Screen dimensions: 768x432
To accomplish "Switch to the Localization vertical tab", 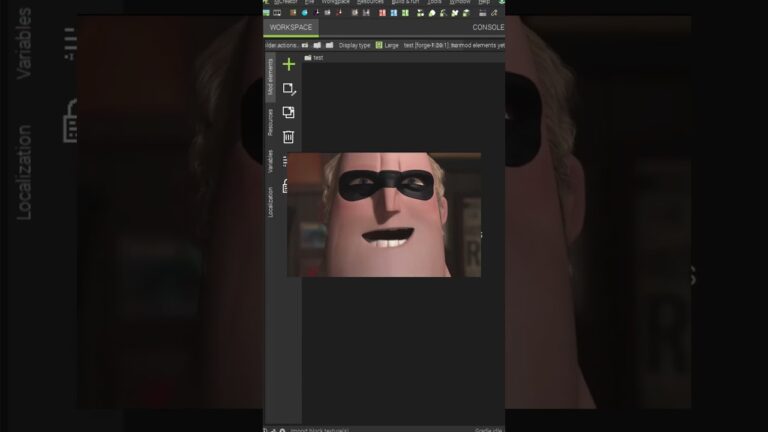I will click(270, 202).
